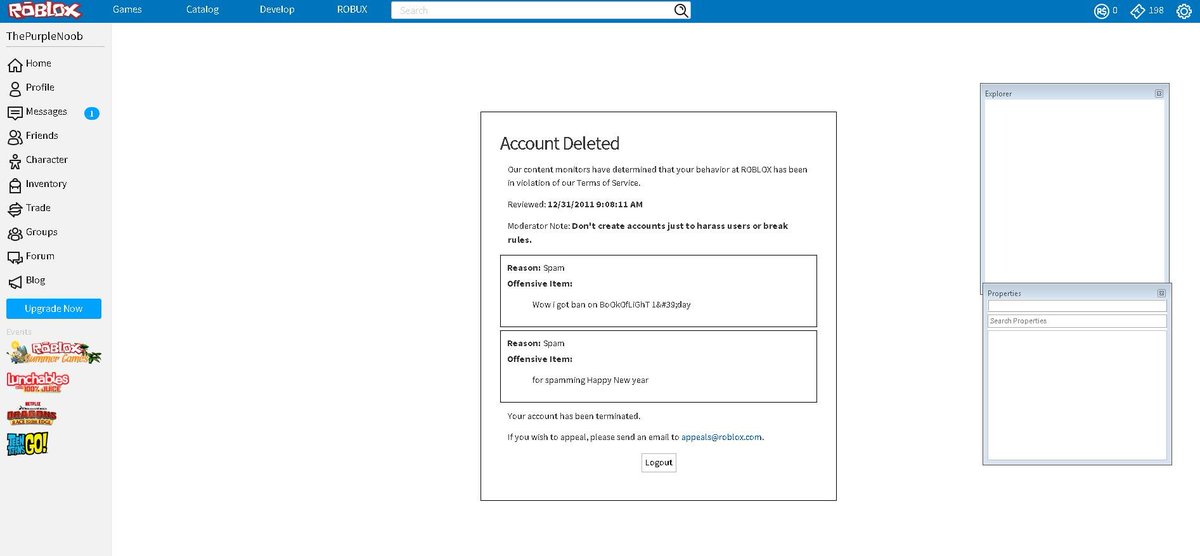The image size is (1200, 556).
Task: Click the Properties panel title
Action: 1004,293
